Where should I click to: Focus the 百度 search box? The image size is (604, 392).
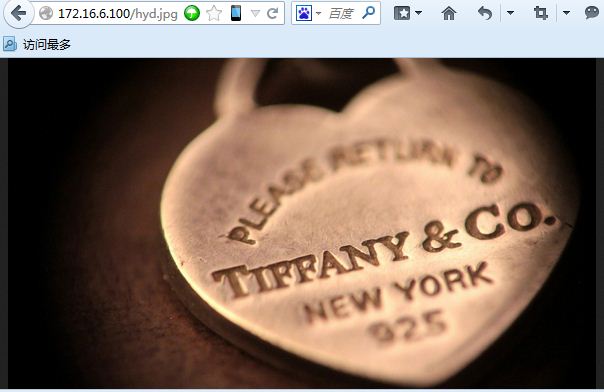pos(342,13)
